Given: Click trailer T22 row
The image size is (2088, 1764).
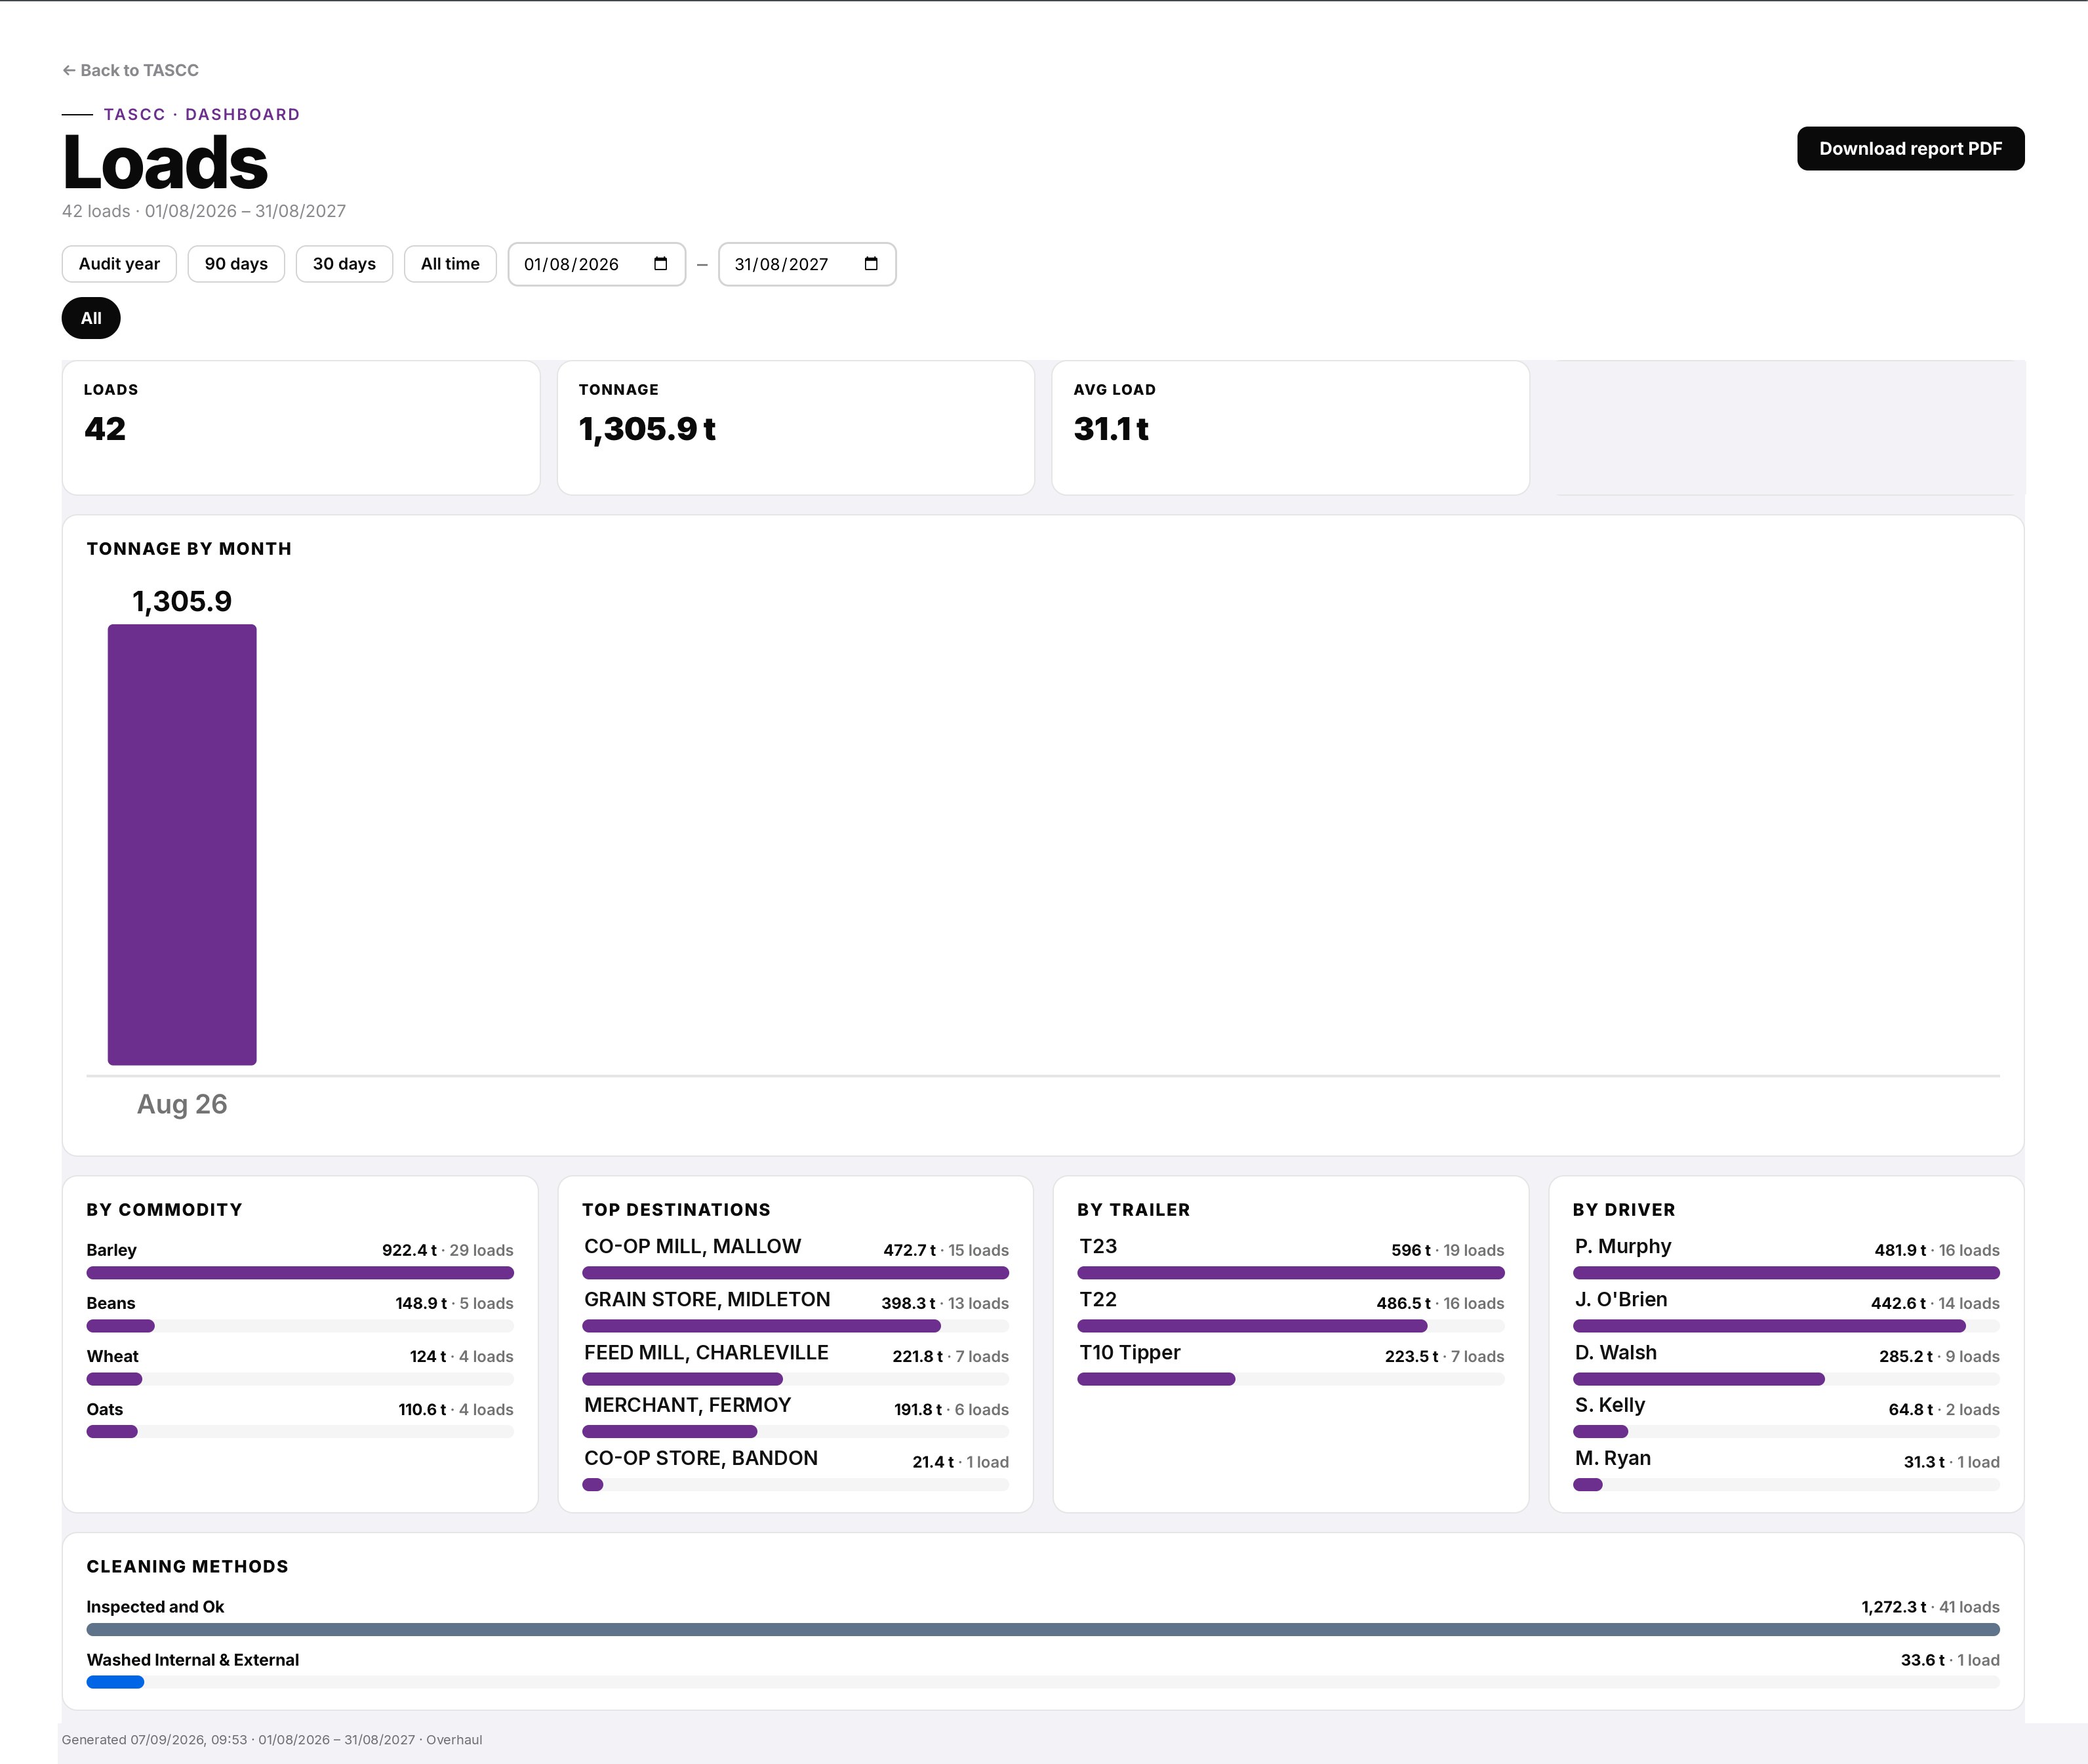Looking at the screenshot, I should tap(1290, 1310).
